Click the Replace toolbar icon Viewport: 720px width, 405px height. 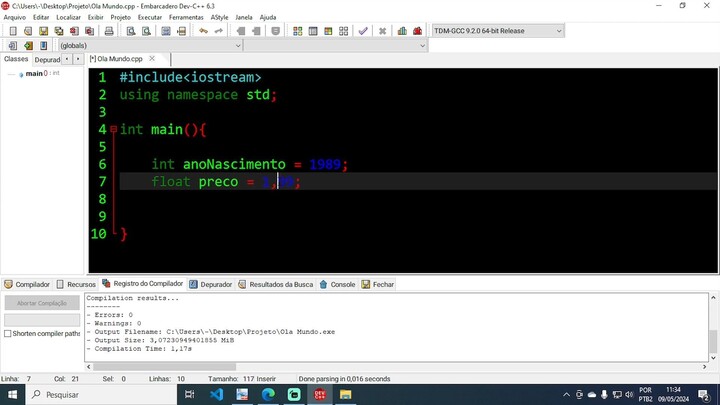pos(146,31)
